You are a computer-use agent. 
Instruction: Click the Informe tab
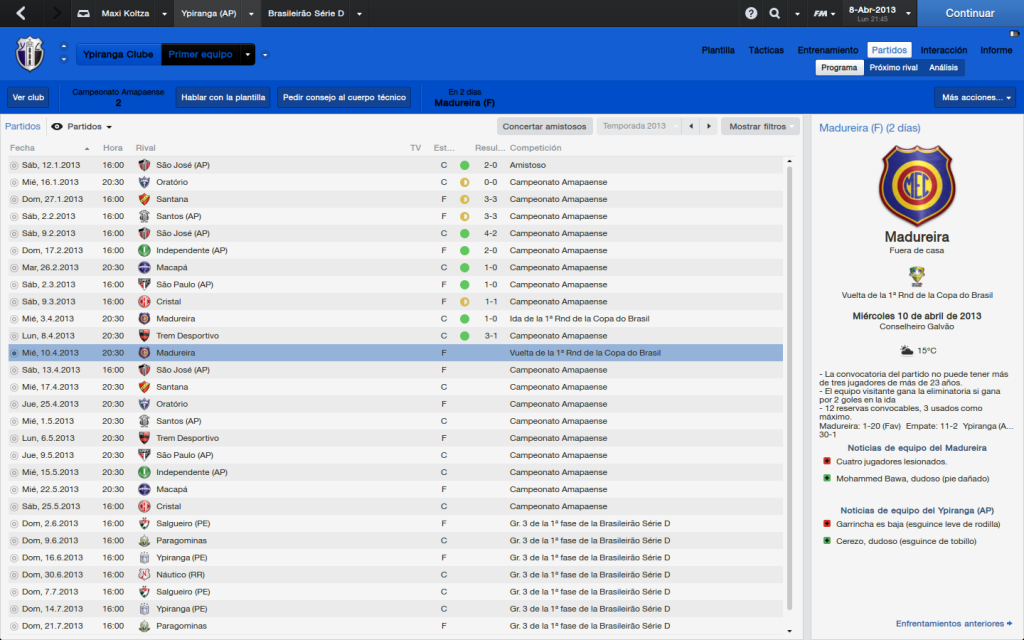996,50
